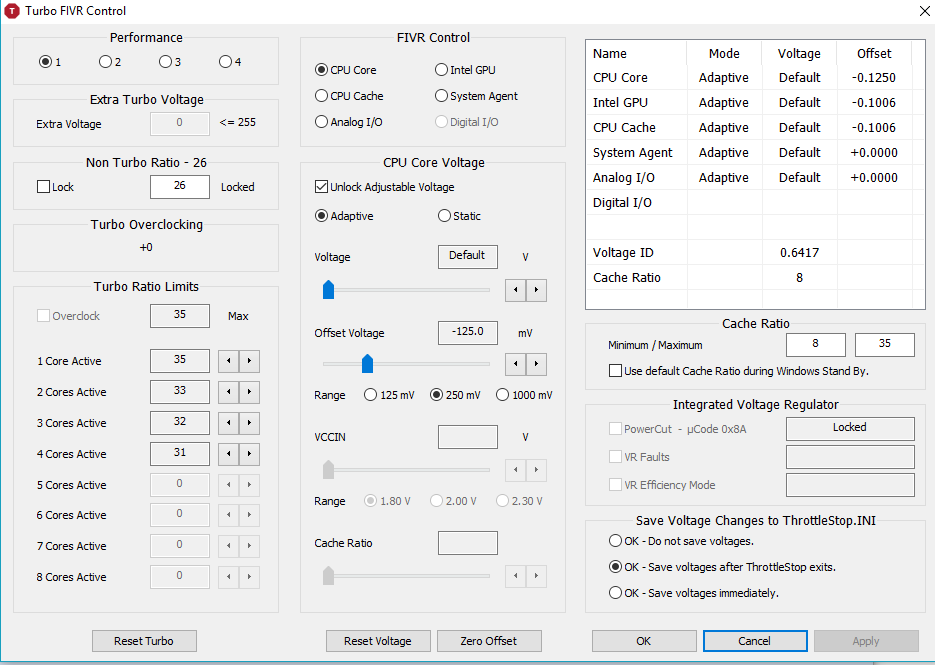Increase the 3 Cores Active ratio arrow

tap(250, 423)
